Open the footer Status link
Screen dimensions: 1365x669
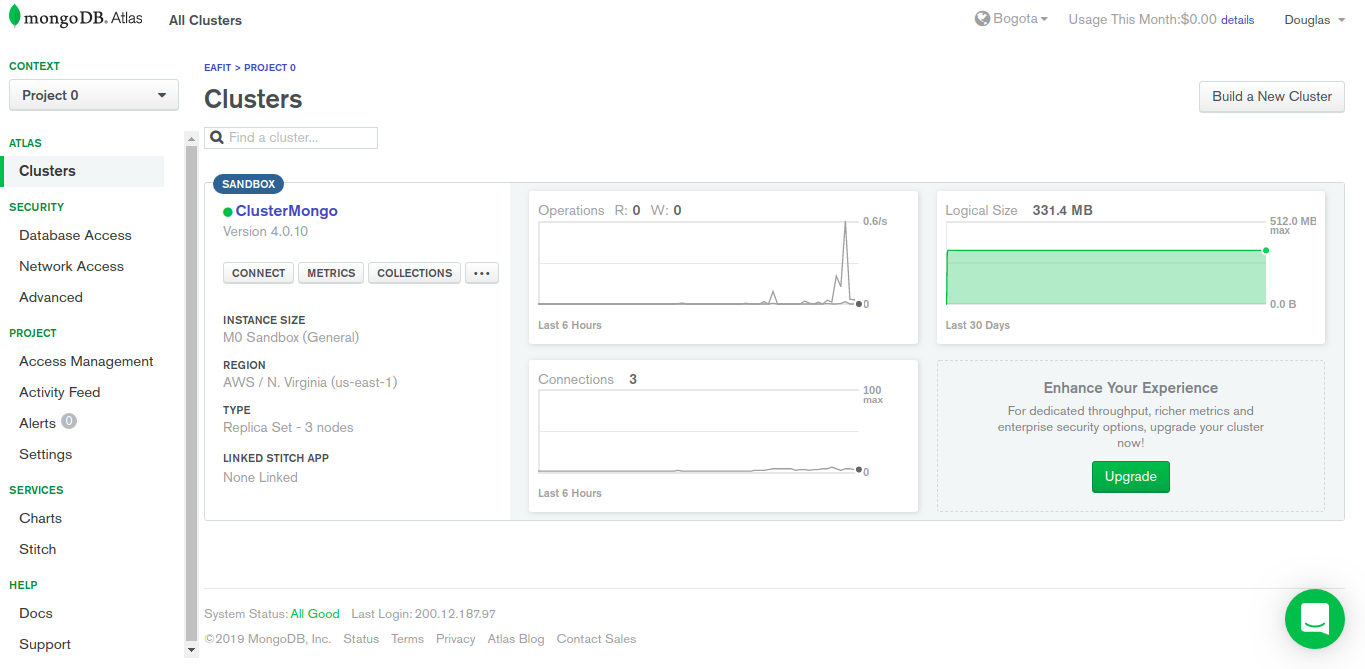pos(361,639)
